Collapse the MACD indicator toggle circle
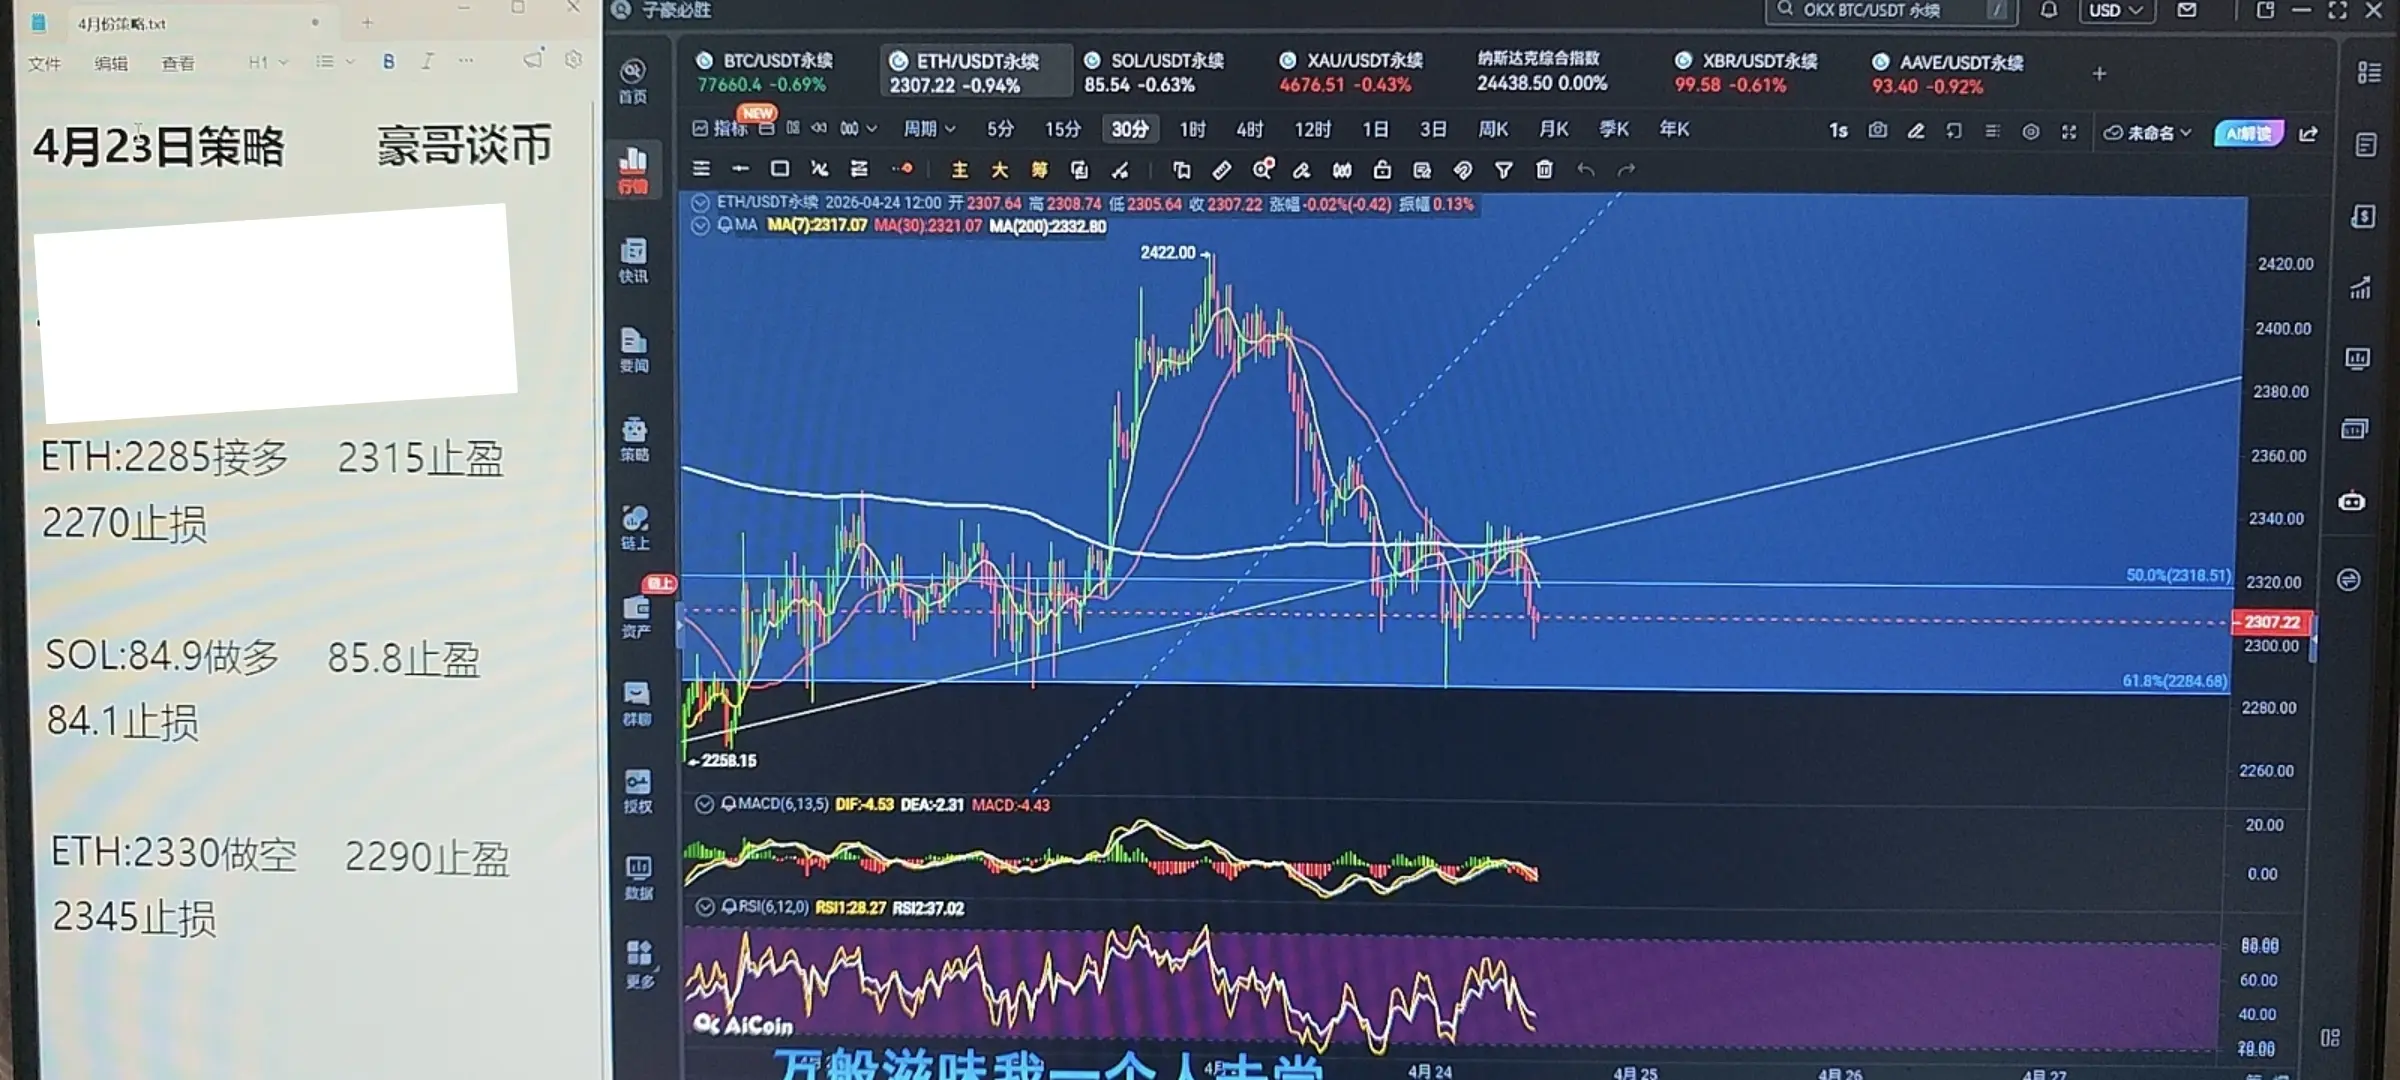 click(704, 805)
